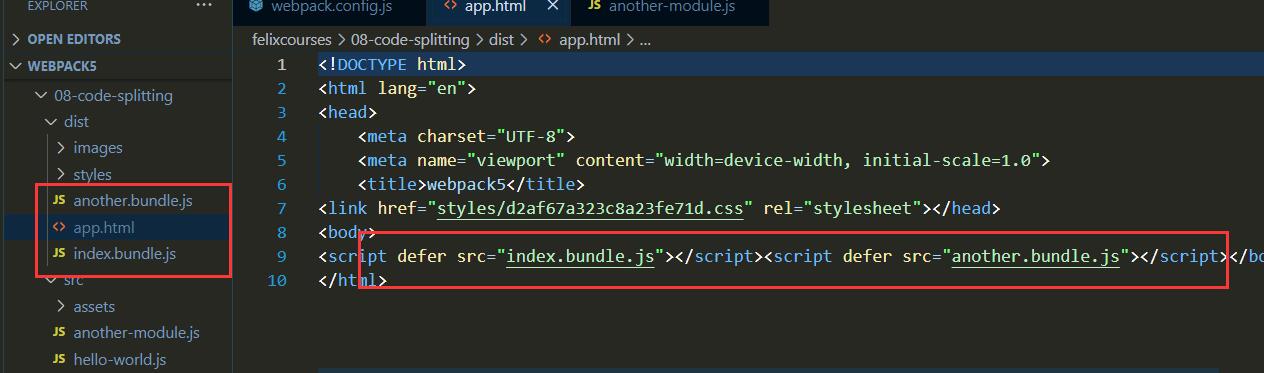This screenshot has height=373, width=1264.
Task: Click the JS icon of another.bundle.js
Action: (x=59, y=201)
